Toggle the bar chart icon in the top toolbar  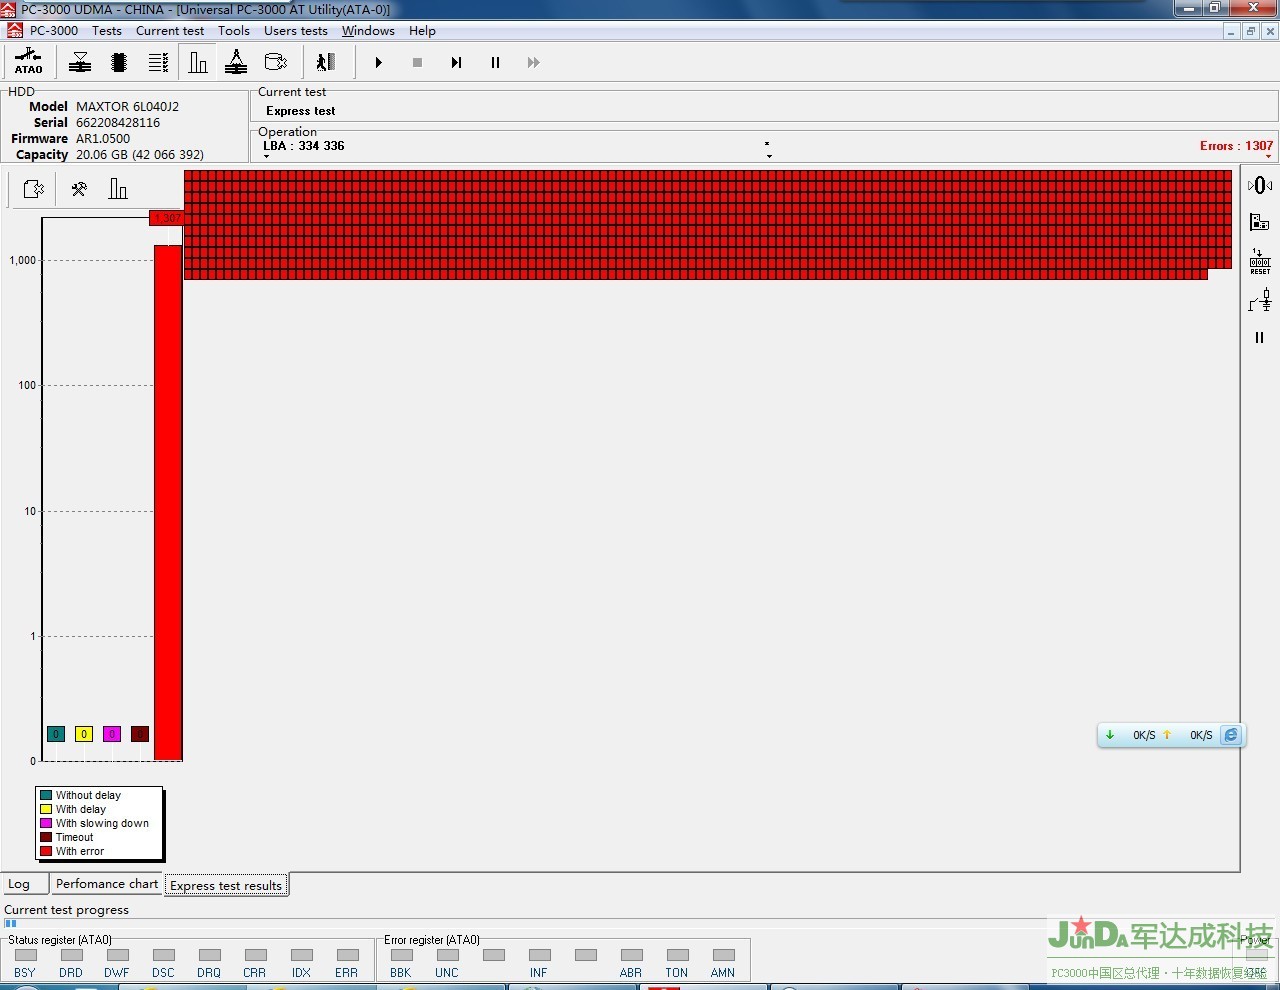coord(198,62)
